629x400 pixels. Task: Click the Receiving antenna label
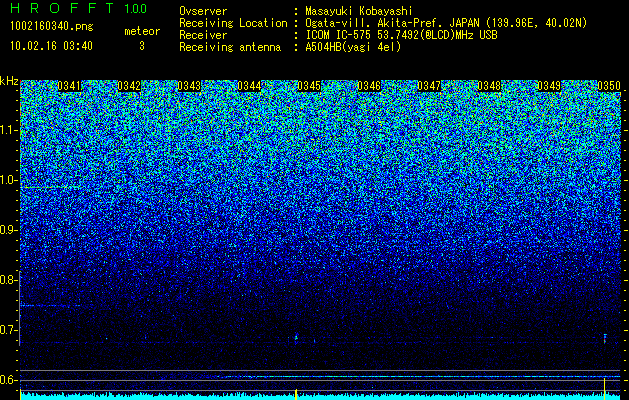coord(230,47)
